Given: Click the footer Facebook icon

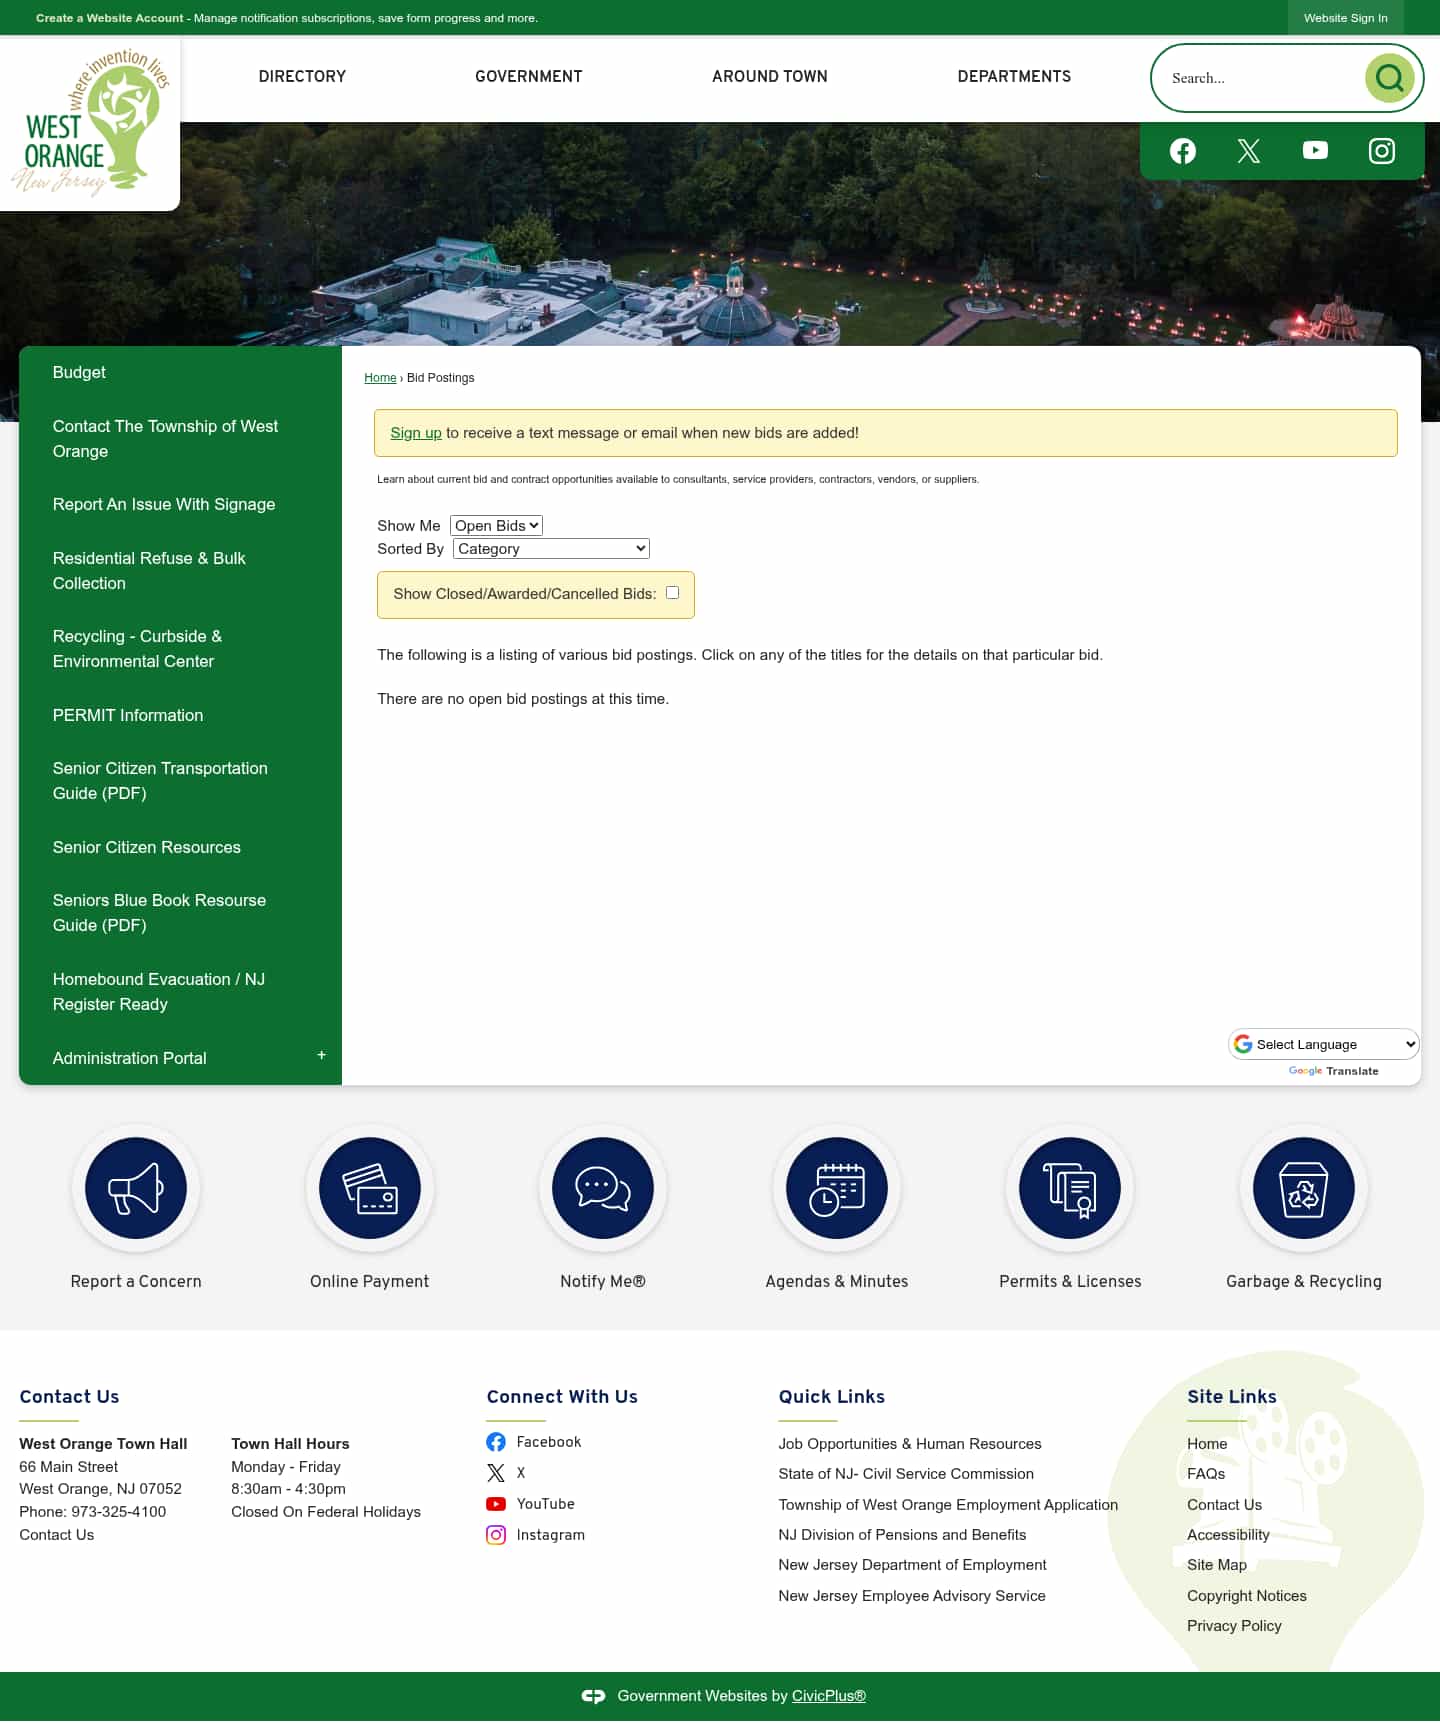Looking at the screenshot, I should point(496,1442).
